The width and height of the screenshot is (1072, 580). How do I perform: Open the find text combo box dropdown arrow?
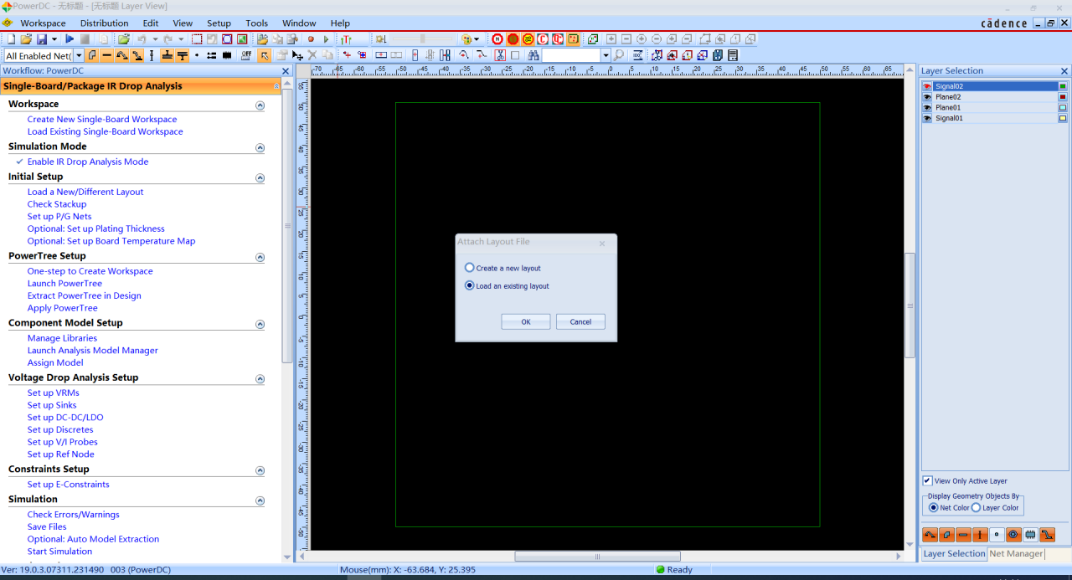tap(606, 55)
